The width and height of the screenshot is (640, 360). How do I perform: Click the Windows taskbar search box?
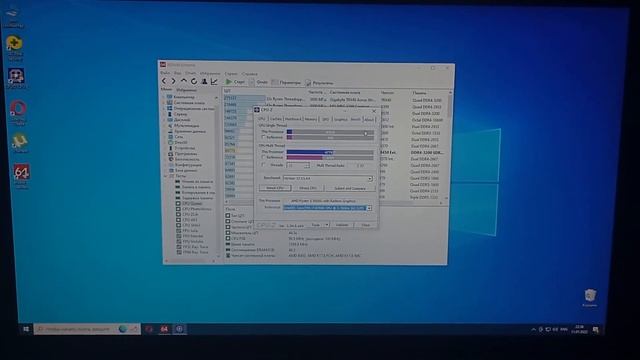pos(87,329)
